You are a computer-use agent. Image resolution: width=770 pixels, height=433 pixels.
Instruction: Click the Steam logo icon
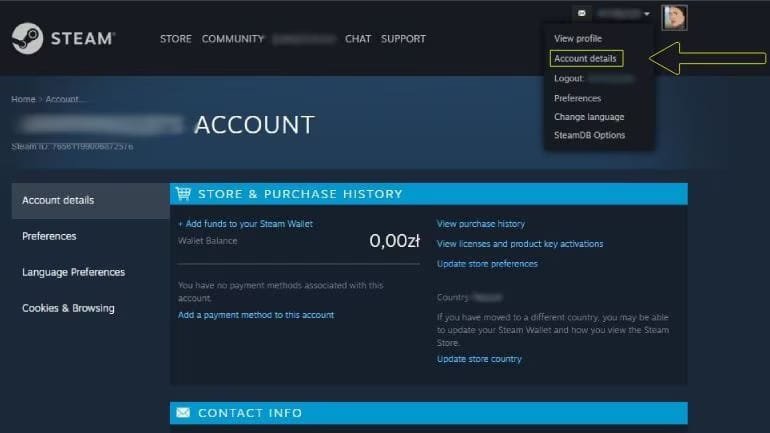26,39
